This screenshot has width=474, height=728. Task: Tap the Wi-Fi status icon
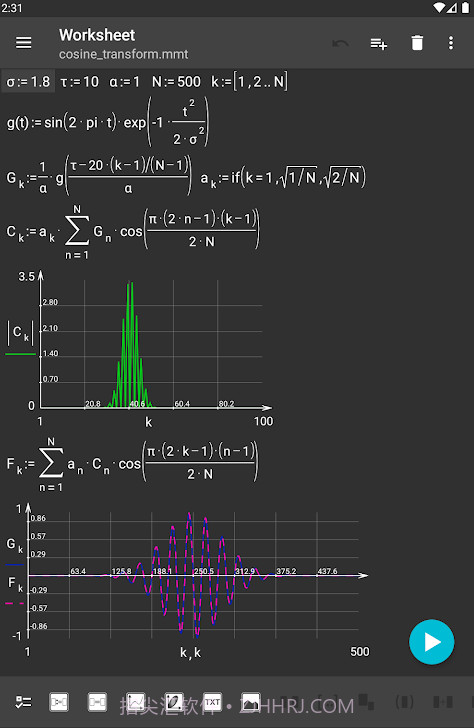pyautogui.click(x=439, y=8)
